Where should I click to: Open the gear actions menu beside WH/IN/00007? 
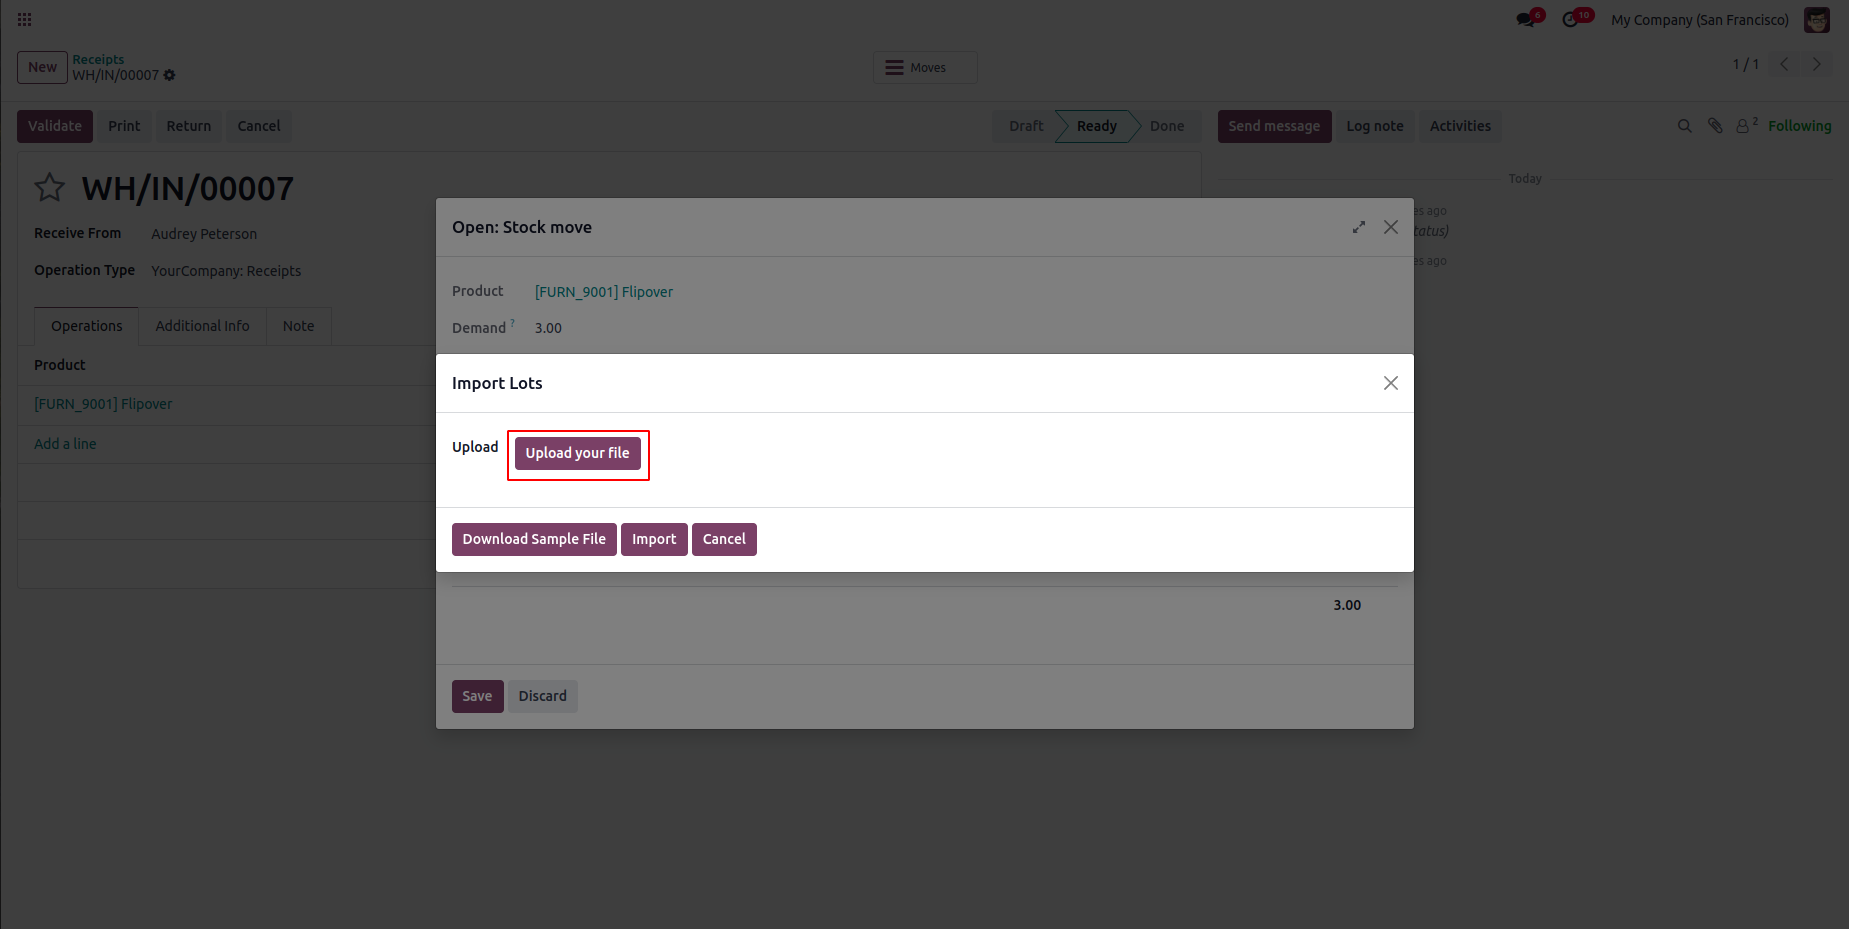pyautogui.click(x=169, y=76)
